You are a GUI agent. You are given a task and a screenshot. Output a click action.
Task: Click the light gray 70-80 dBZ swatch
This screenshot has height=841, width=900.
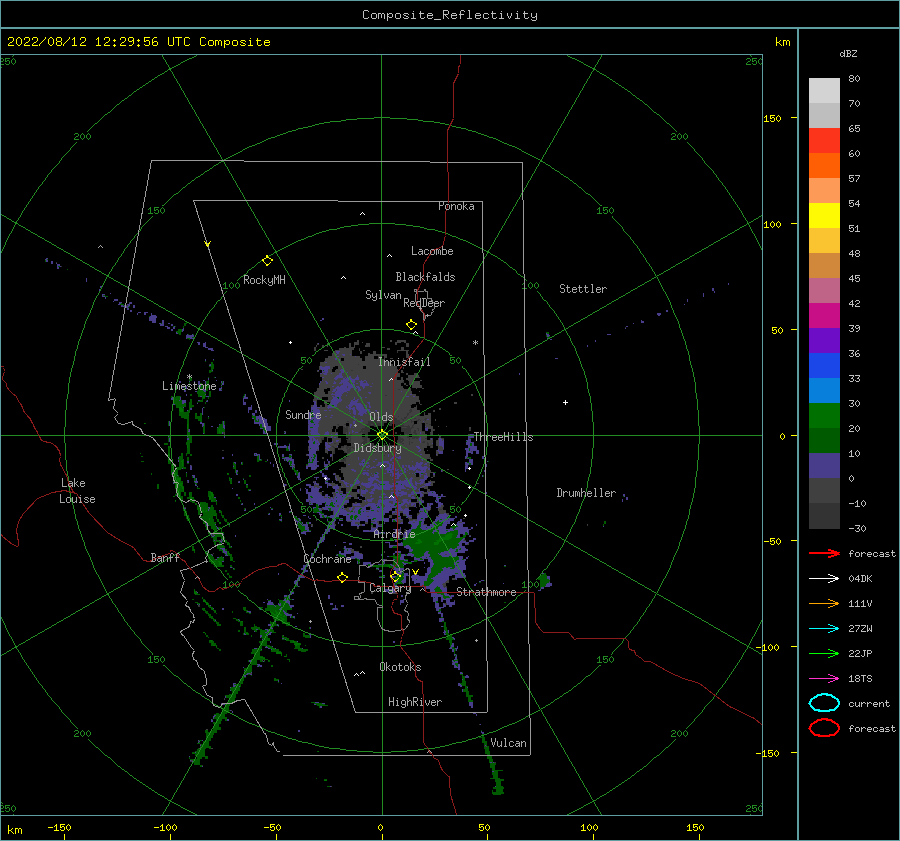tap(824, 90)
